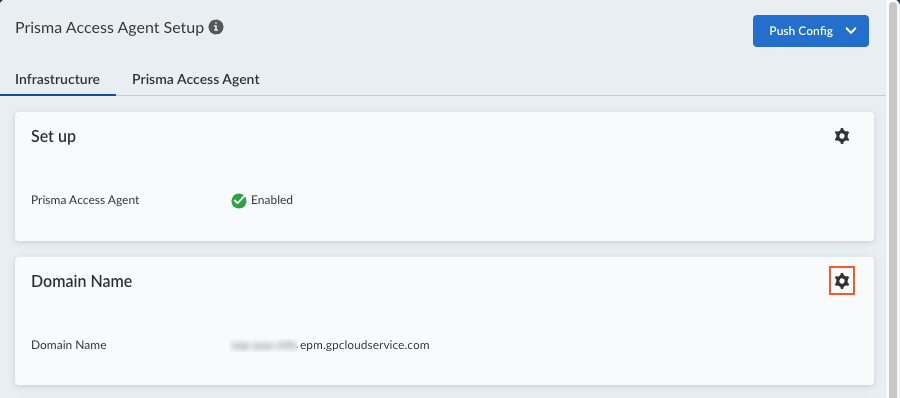Switch to the Prisma Access Agent tab
900x398 pixels.
point(196,79)
